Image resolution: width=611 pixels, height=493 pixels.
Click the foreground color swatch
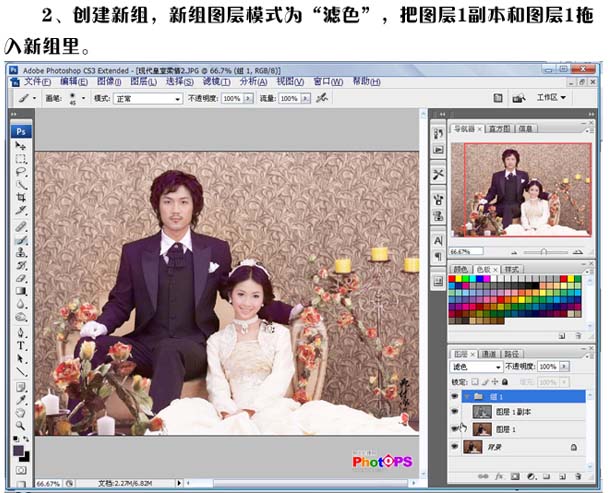[19, 451]
